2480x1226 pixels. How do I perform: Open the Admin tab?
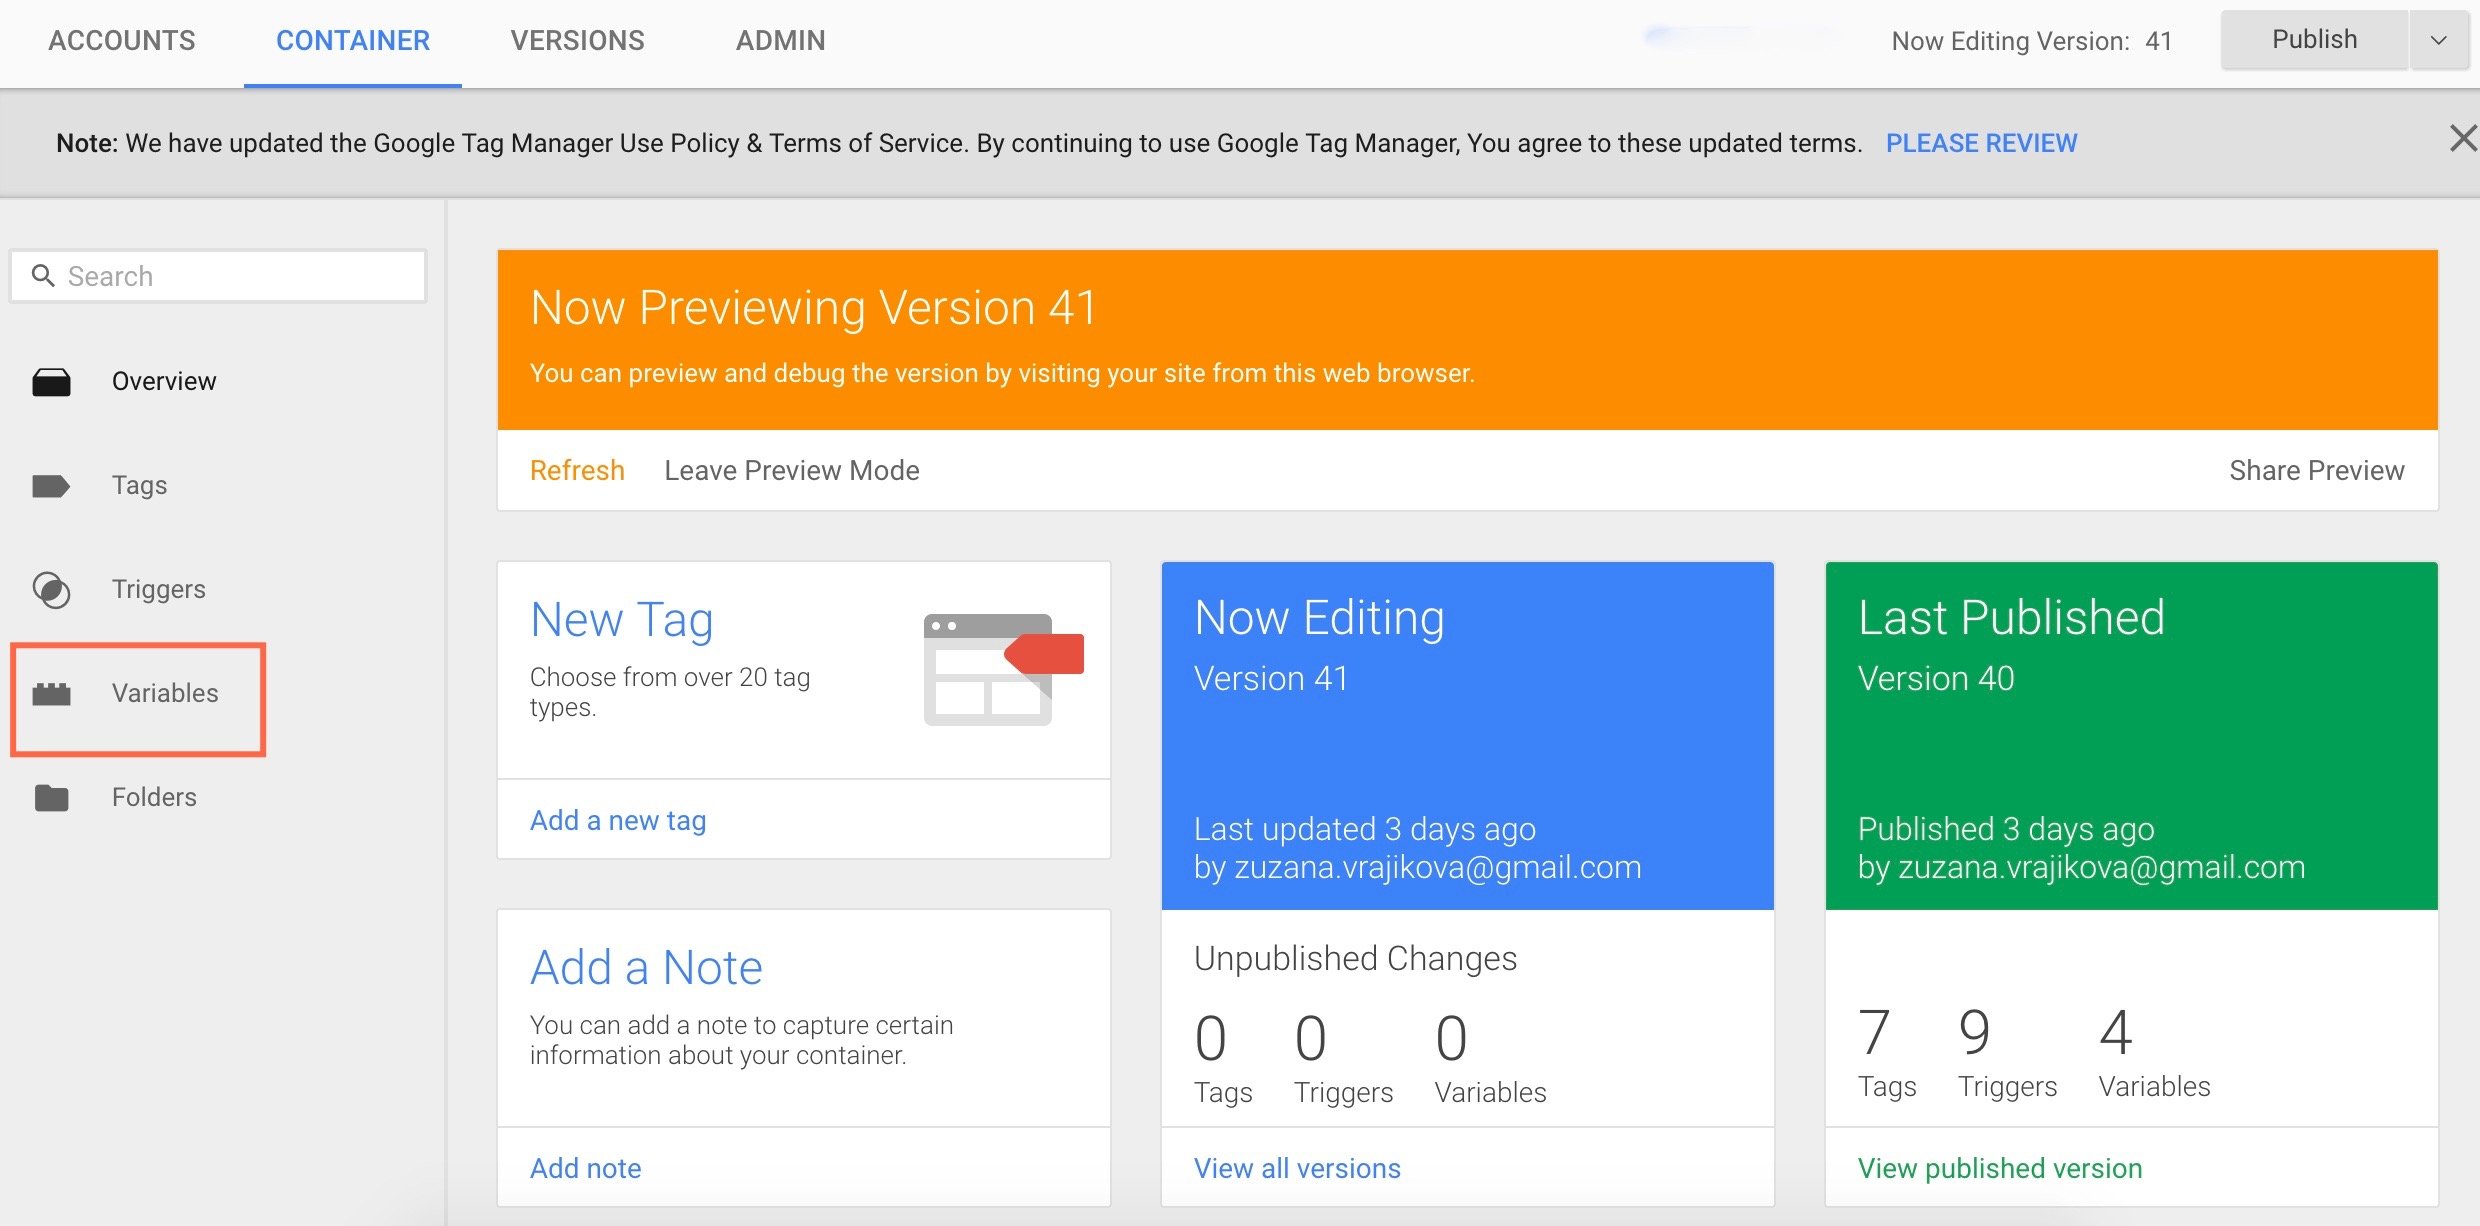(781, 41)
